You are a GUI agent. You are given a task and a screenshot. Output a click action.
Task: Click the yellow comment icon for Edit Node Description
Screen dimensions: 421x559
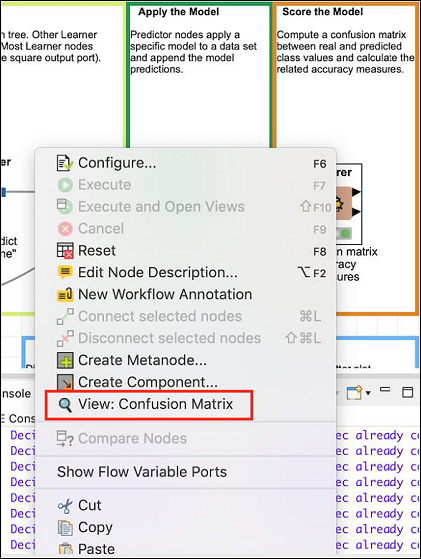point(65,272)
